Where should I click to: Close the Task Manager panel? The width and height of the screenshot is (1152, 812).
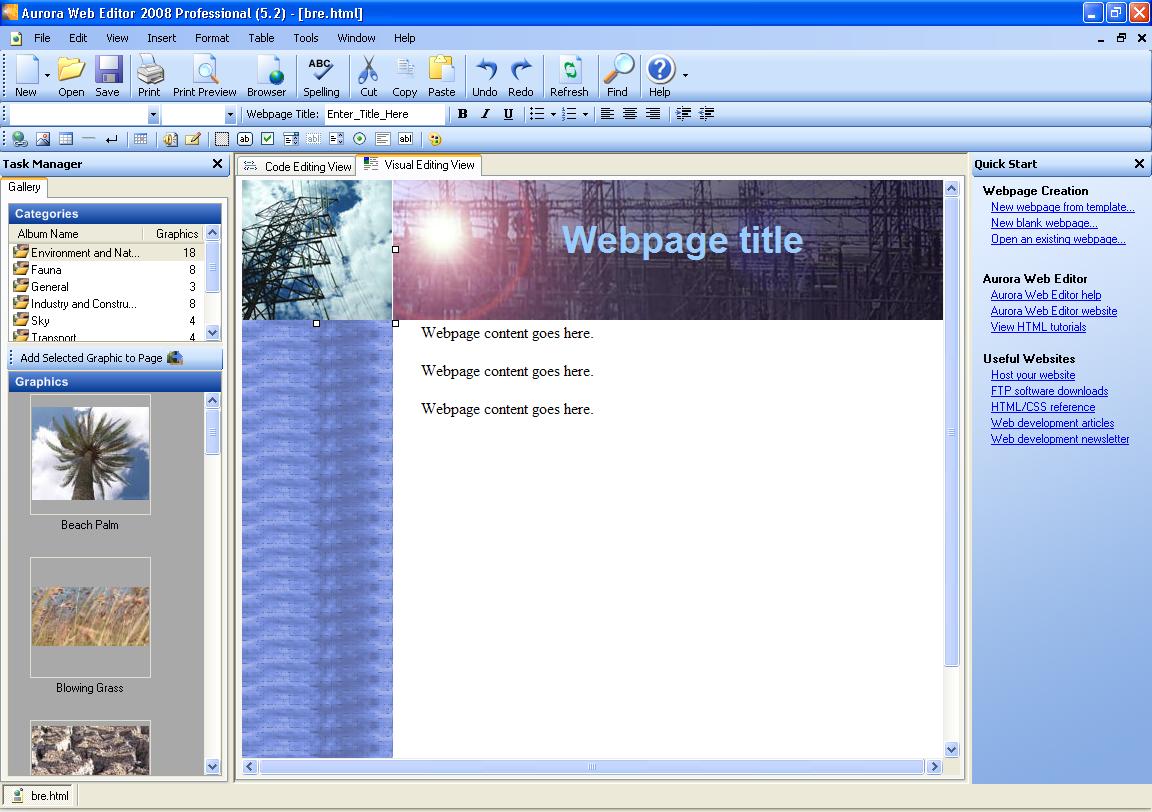click(x=217, y=164)
